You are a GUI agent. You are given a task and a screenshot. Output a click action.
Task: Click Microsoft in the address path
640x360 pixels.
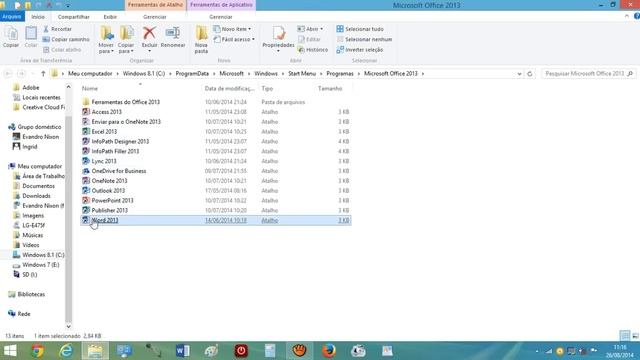[231, 73]
